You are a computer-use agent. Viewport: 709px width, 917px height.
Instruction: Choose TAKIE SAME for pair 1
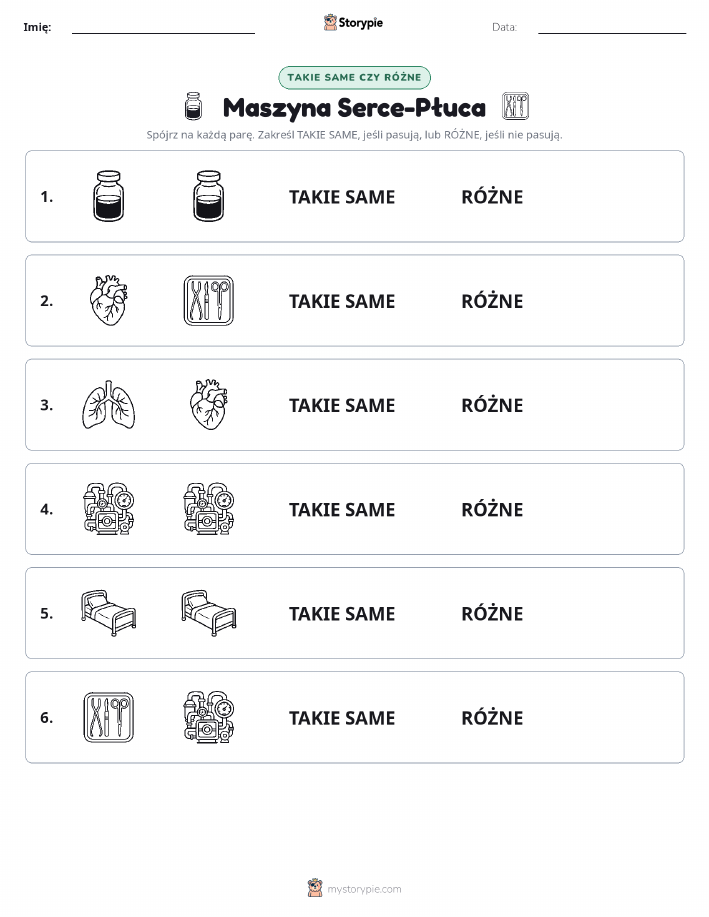342,197
